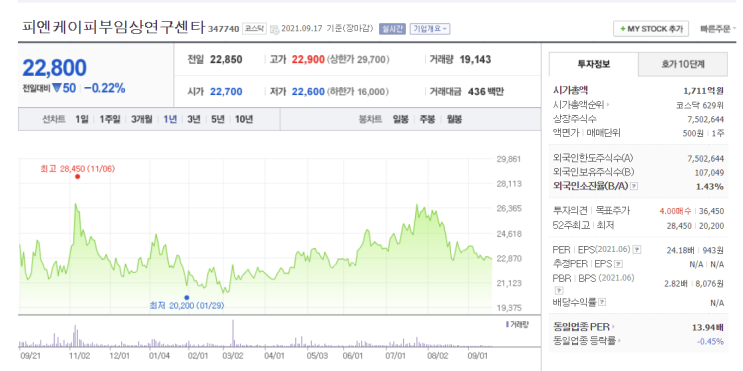Image resolution: width=743 pixels, height=371 pixels.
Task: Click the stock name 피엔케이피부임상연구센타
Action: coord(113,27)
